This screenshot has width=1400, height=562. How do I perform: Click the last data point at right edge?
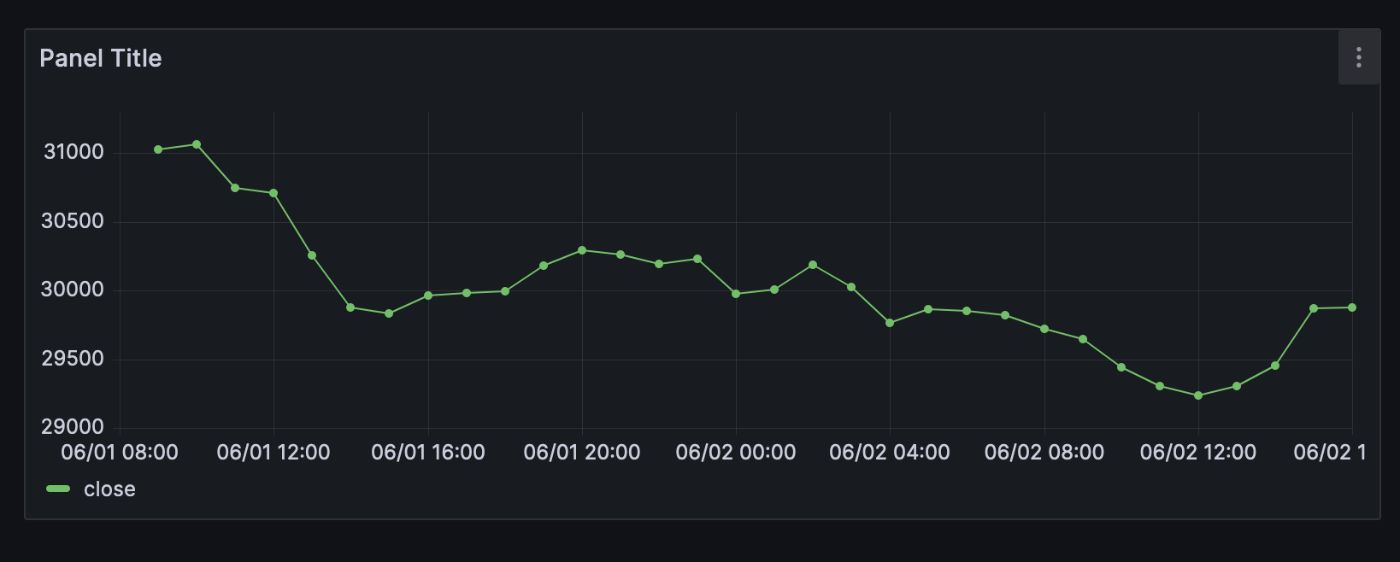(1352, 308)
